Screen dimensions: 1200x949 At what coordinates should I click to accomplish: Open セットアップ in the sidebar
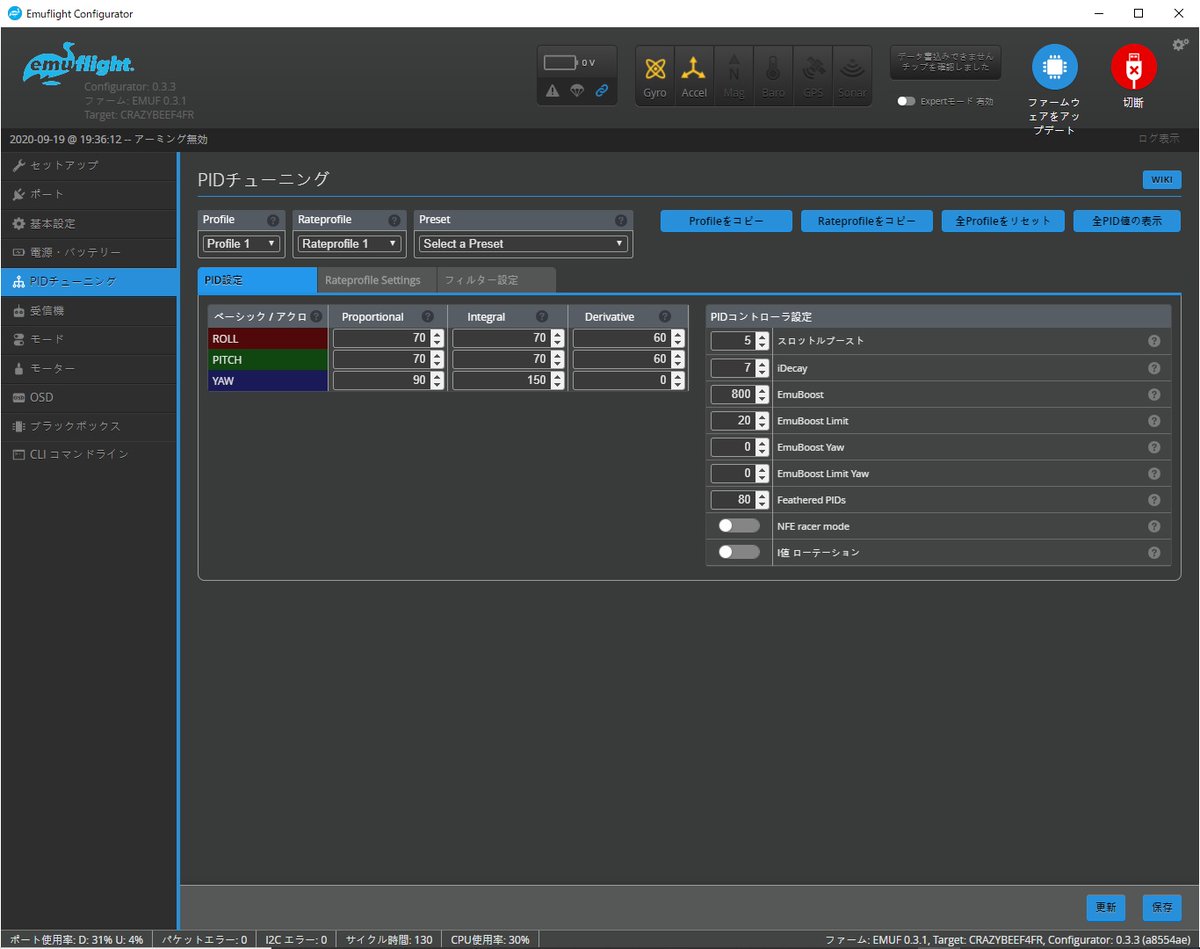coord(89,165)
